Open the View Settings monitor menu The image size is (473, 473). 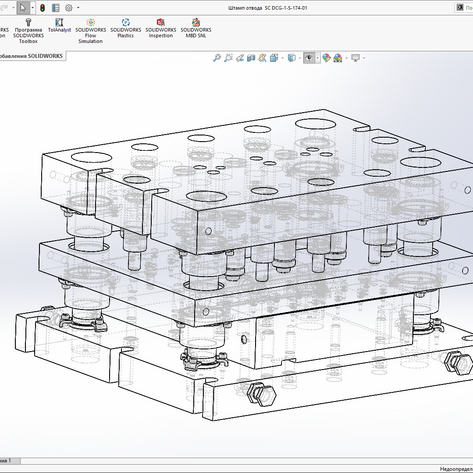pos(356,58)
